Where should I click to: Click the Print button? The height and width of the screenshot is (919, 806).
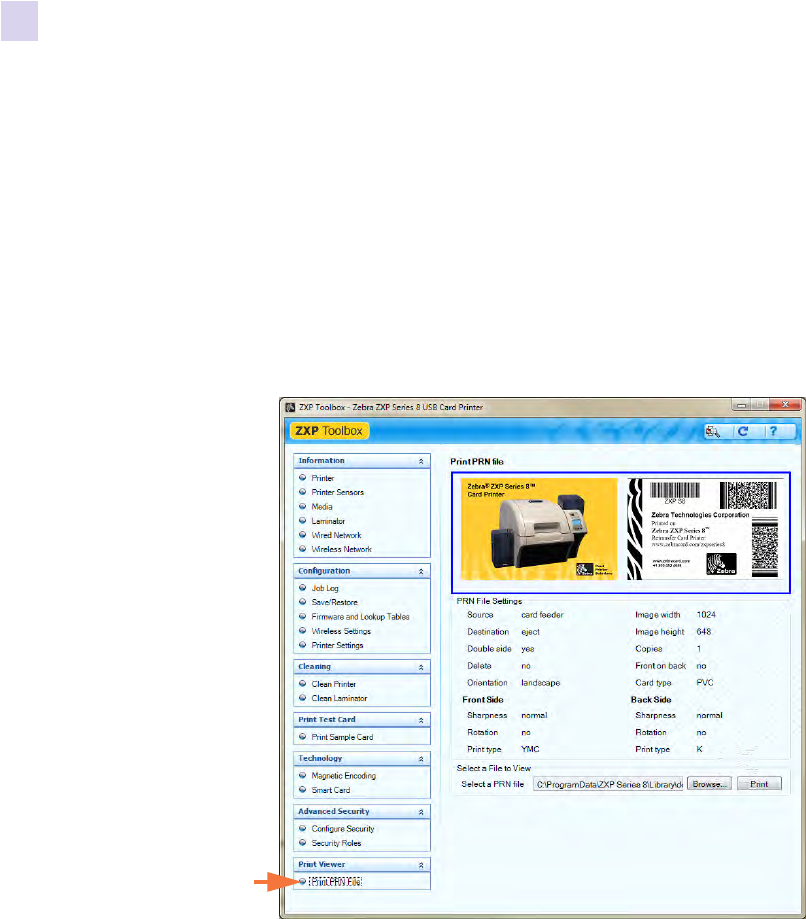tap(759, 784)
